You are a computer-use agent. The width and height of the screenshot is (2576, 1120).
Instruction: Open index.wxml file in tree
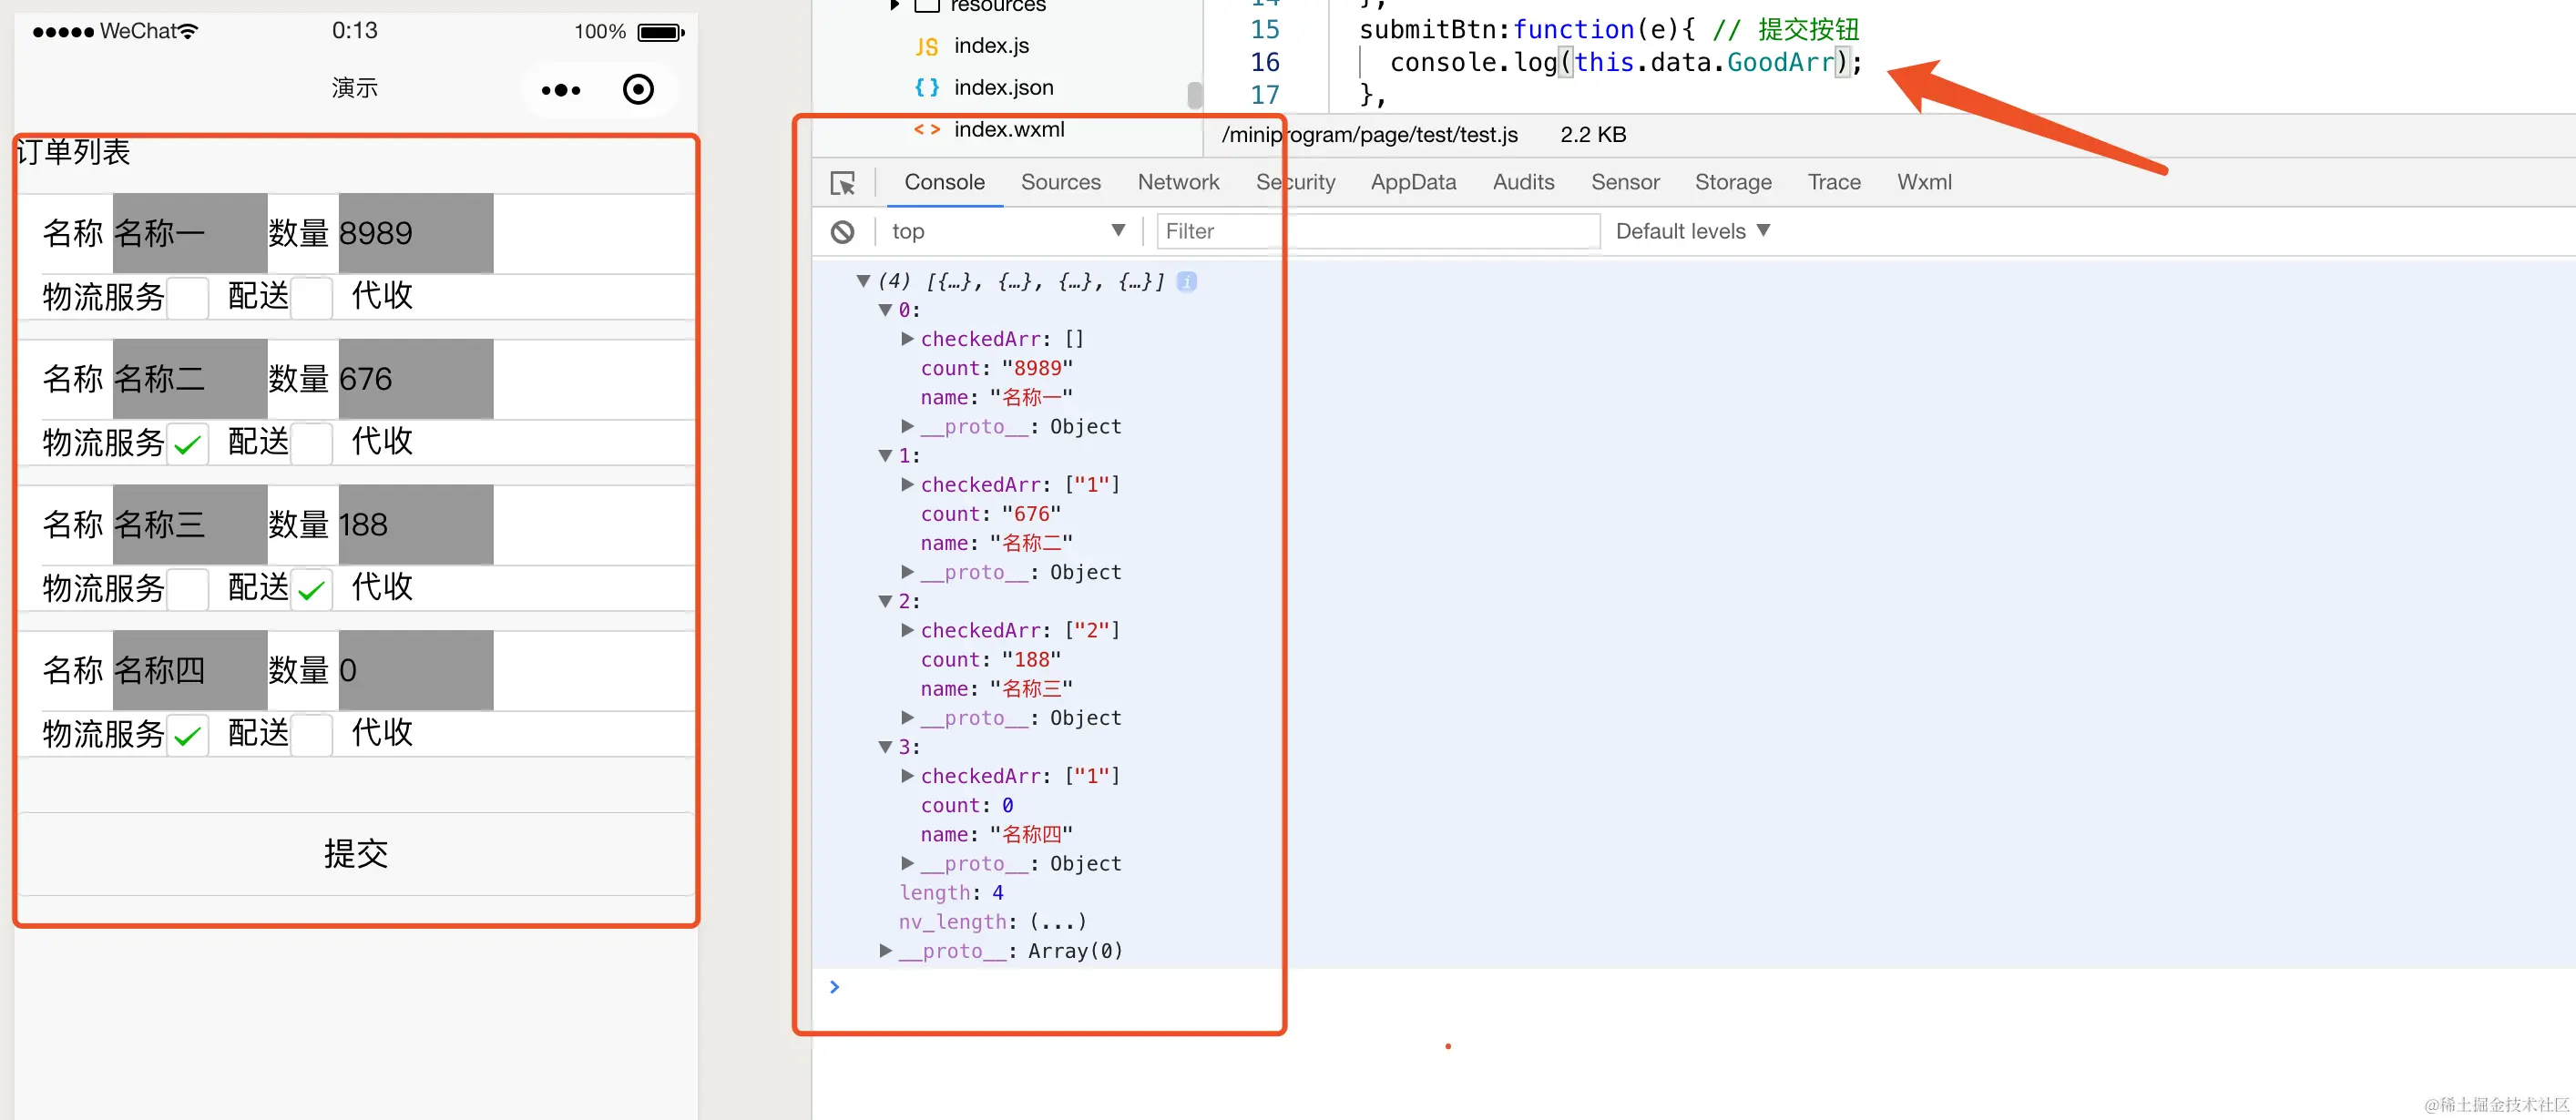tap(1008, 130)
